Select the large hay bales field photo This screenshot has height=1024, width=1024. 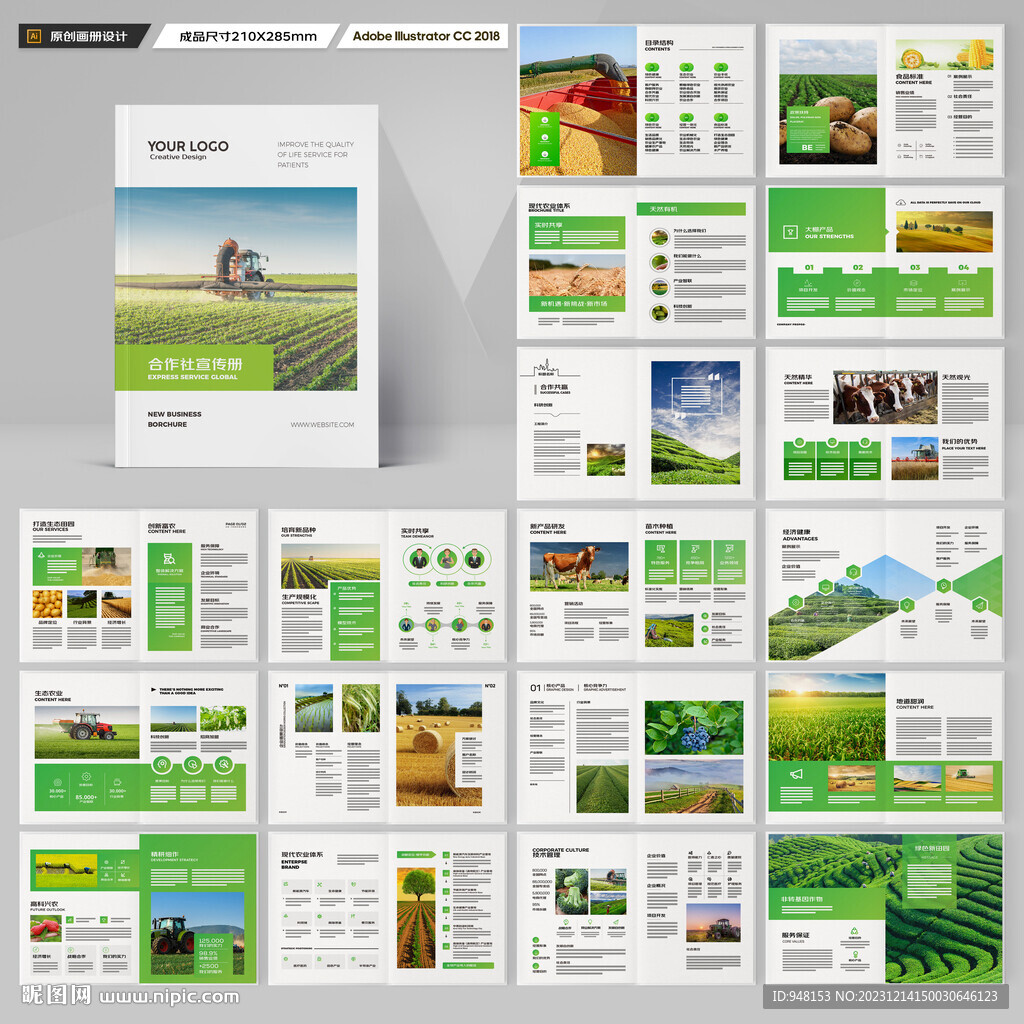point(439,744)
